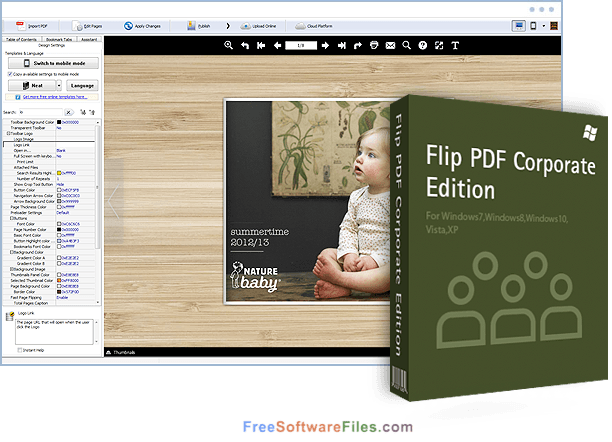Click the Logo Link description text box
Image resolution: width=612 pixels, height=442 pixels.
point(54,332)
